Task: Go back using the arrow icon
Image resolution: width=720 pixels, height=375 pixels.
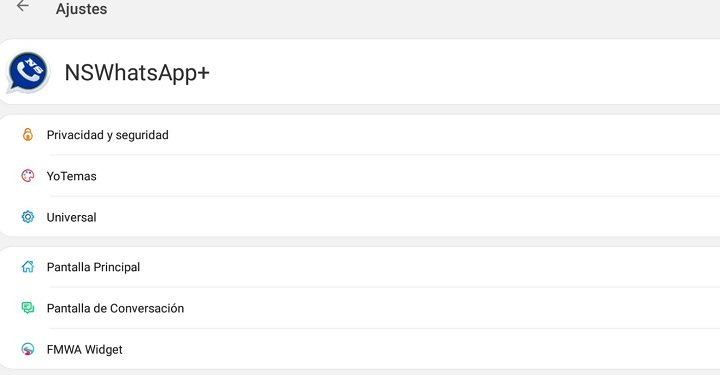Action: coord(22,6)
